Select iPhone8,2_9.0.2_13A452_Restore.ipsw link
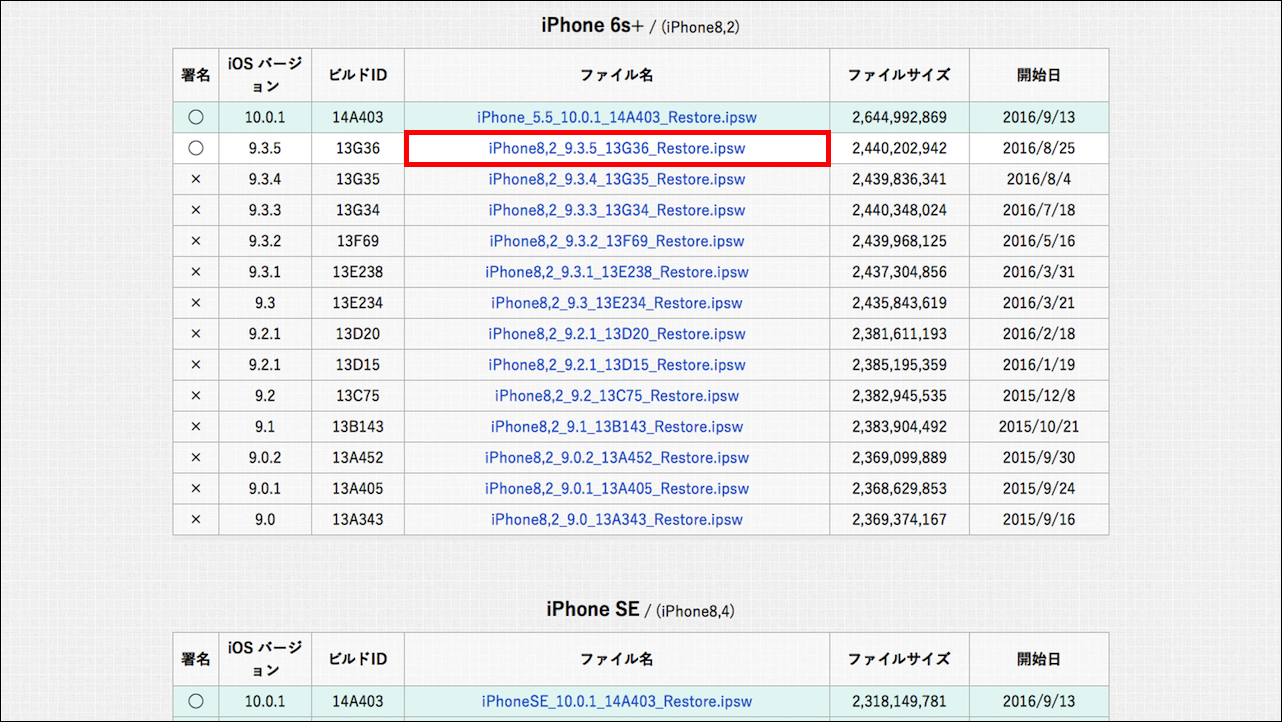 point(617,458)
